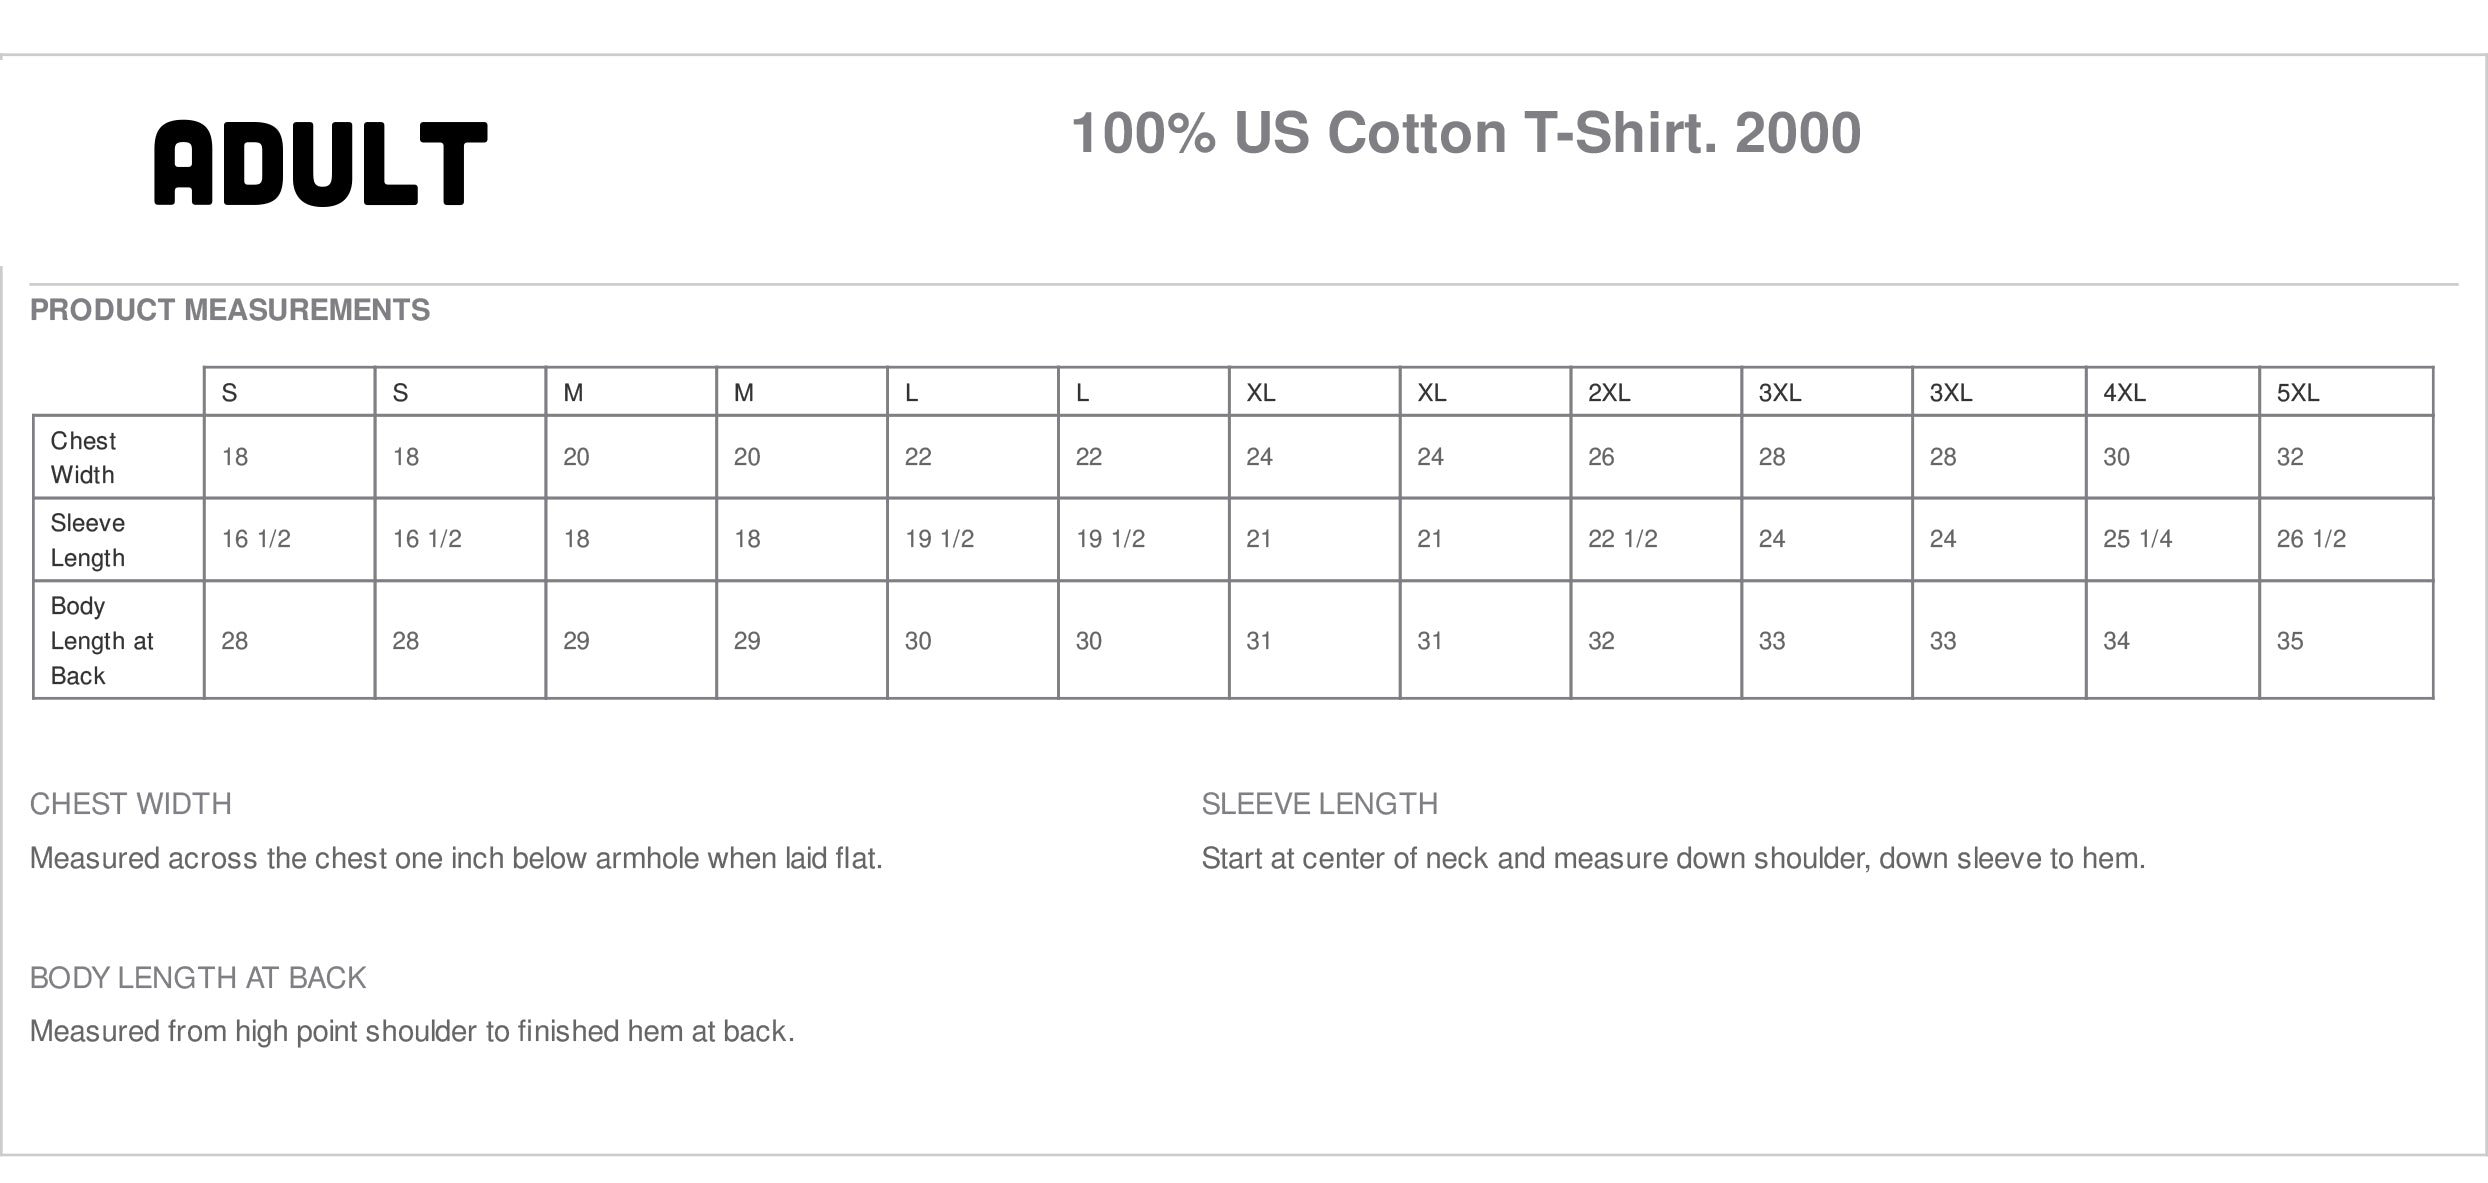Click the CHEST WIDTH description heading
Image resolution: width=2488 pixels, height=1183 pixels.
[x=131, y=804]
